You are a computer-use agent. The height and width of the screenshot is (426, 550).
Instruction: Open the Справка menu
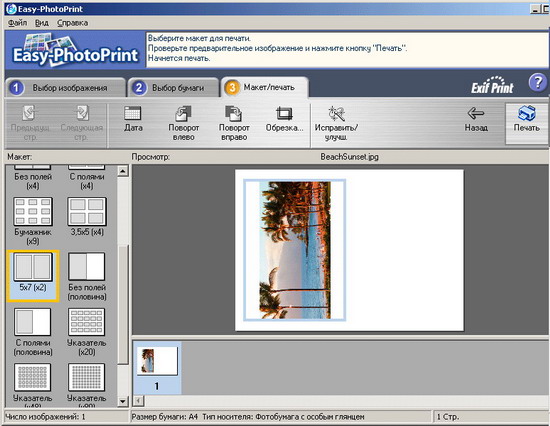coord(73,23)
